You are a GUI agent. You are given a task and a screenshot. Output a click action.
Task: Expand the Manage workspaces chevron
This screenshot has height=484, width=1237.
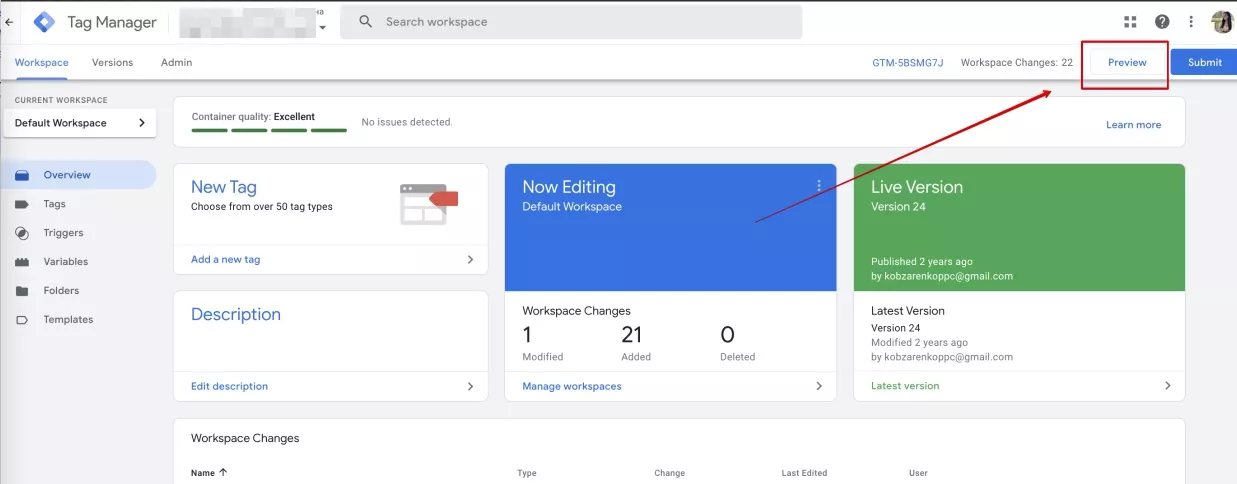819,386
